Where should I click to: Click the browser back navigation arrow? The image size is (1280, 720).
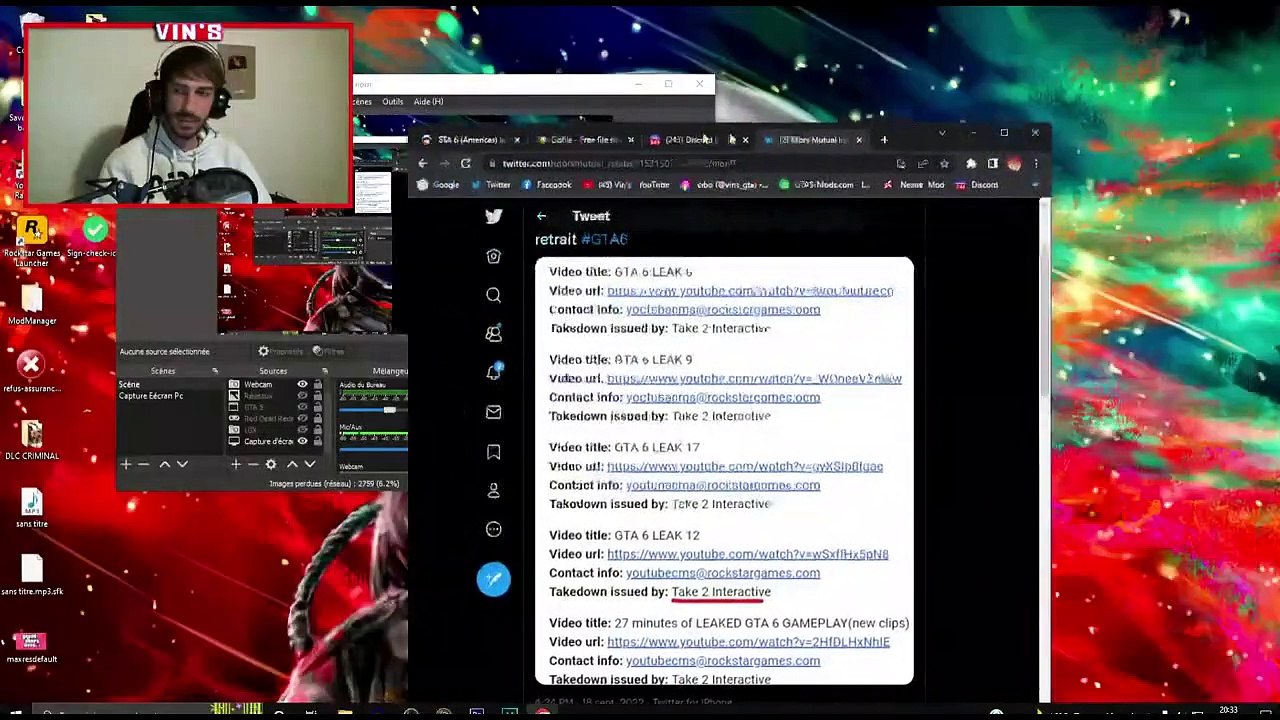point(422,163)
